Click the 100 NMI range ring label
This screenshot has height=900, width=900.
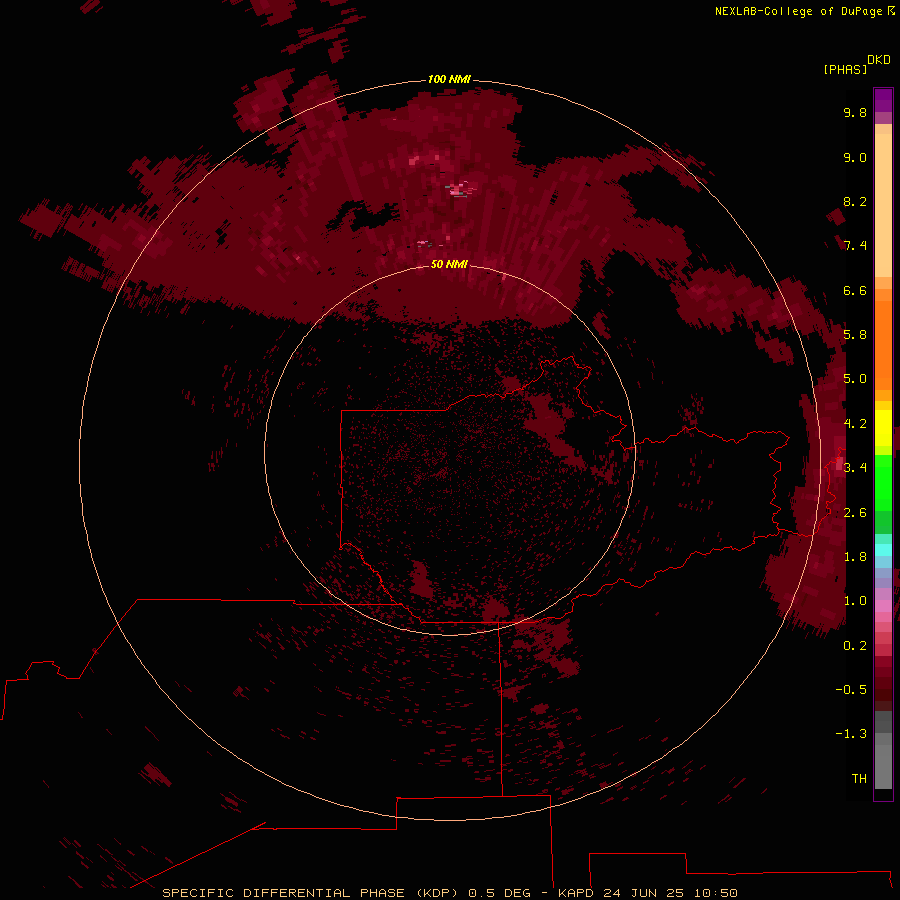tap(449, 79)
